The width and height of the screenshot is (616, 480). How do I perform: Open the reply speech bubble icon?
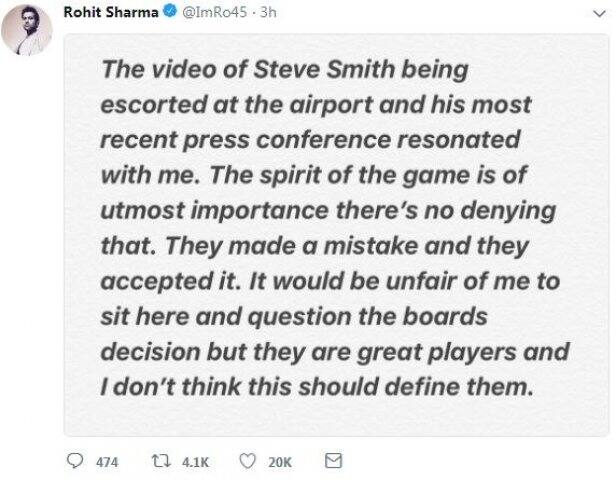[75, 461]
